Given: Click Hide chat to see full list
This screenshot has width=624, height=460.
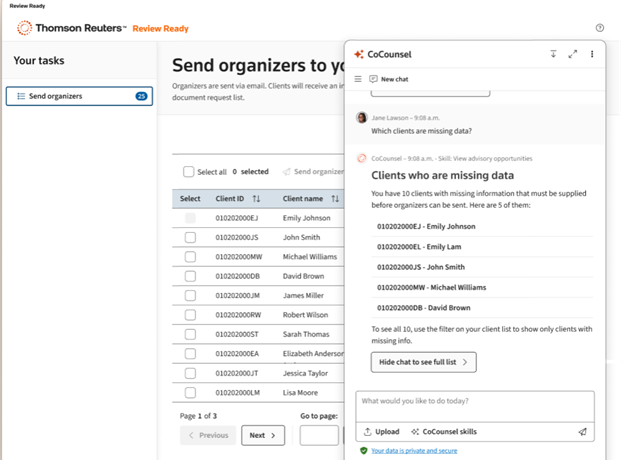Looking at the screenshot, I should click(423, 362).
